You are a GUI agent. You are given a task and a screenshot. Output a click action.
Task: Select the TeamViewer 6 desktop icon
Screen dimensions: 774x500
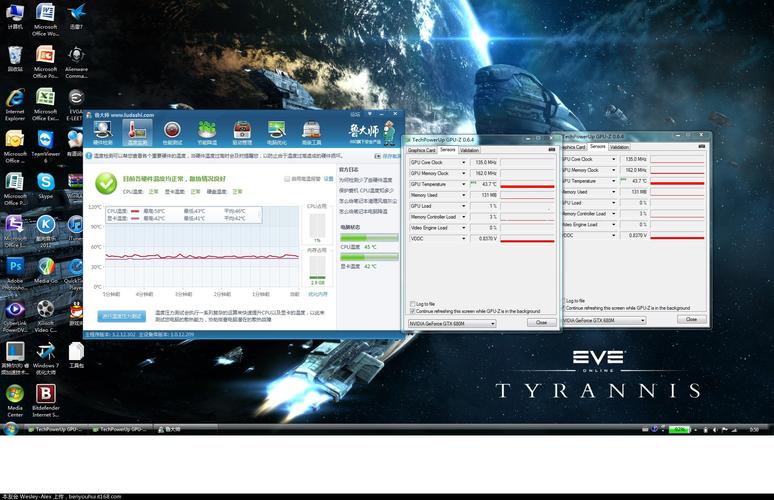point(45,147)
